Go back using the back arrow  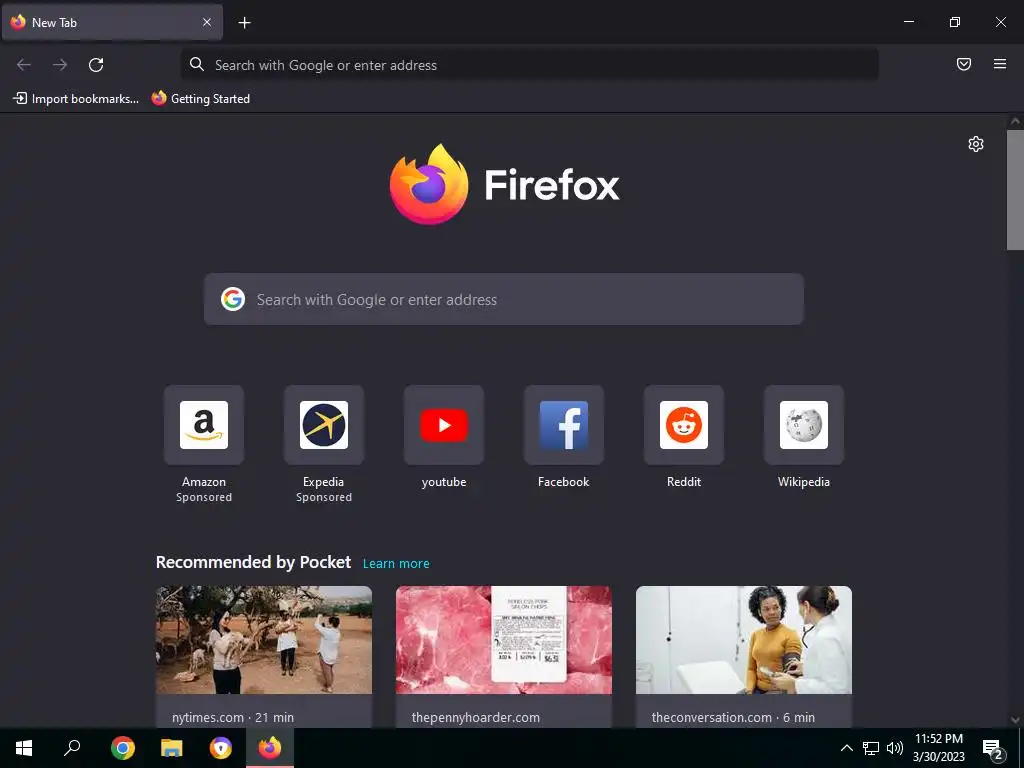(24, 65)
